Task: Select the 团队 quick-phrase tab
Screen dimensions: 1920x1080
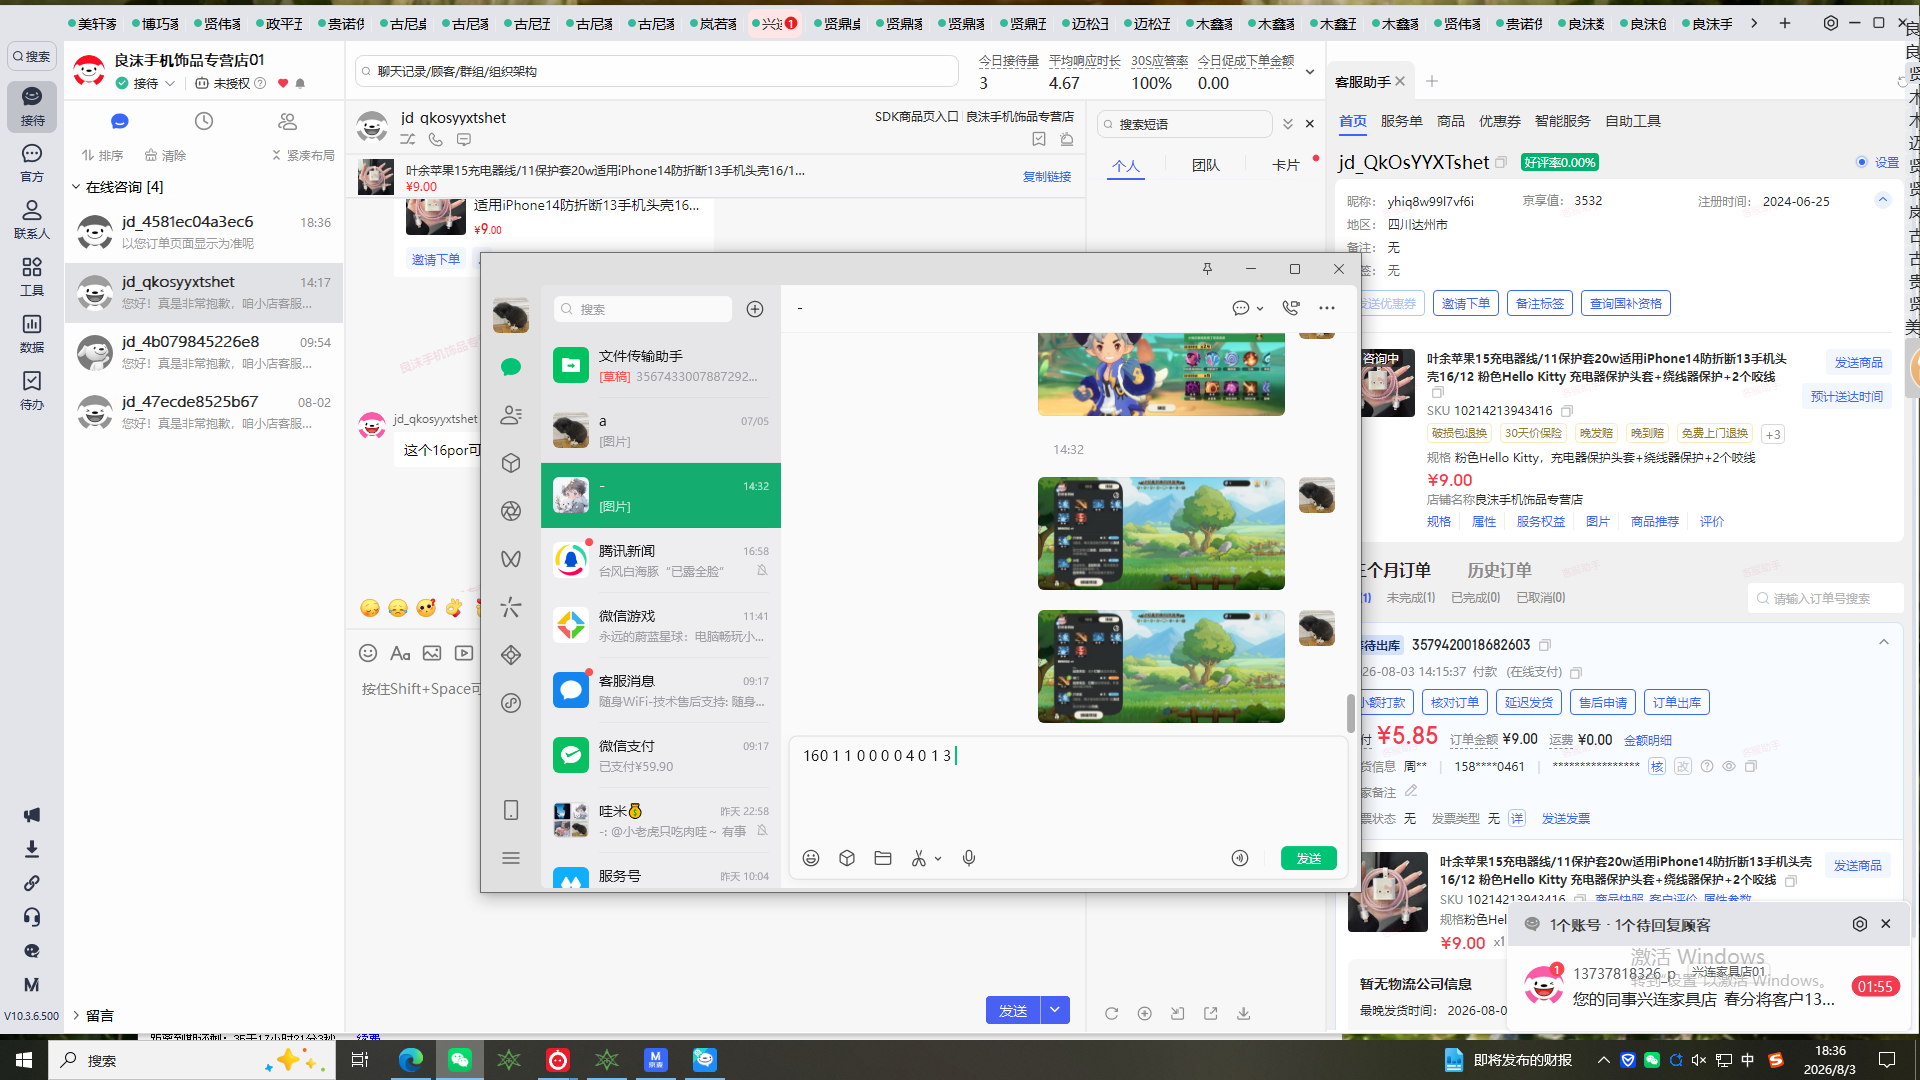Action: [x=1206, y=165]
